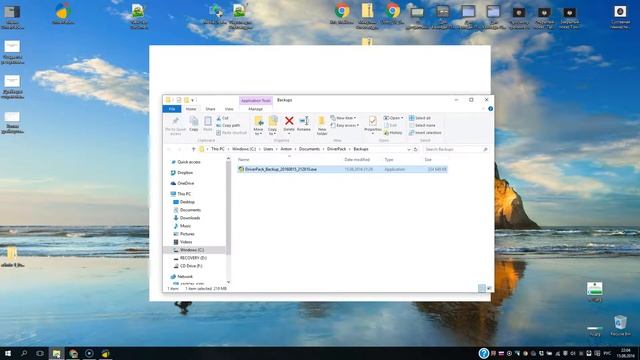Select Pictures in navigation pane
This screenshot has height=360, width=640.
pyautogui.click(x=184, y=234)
